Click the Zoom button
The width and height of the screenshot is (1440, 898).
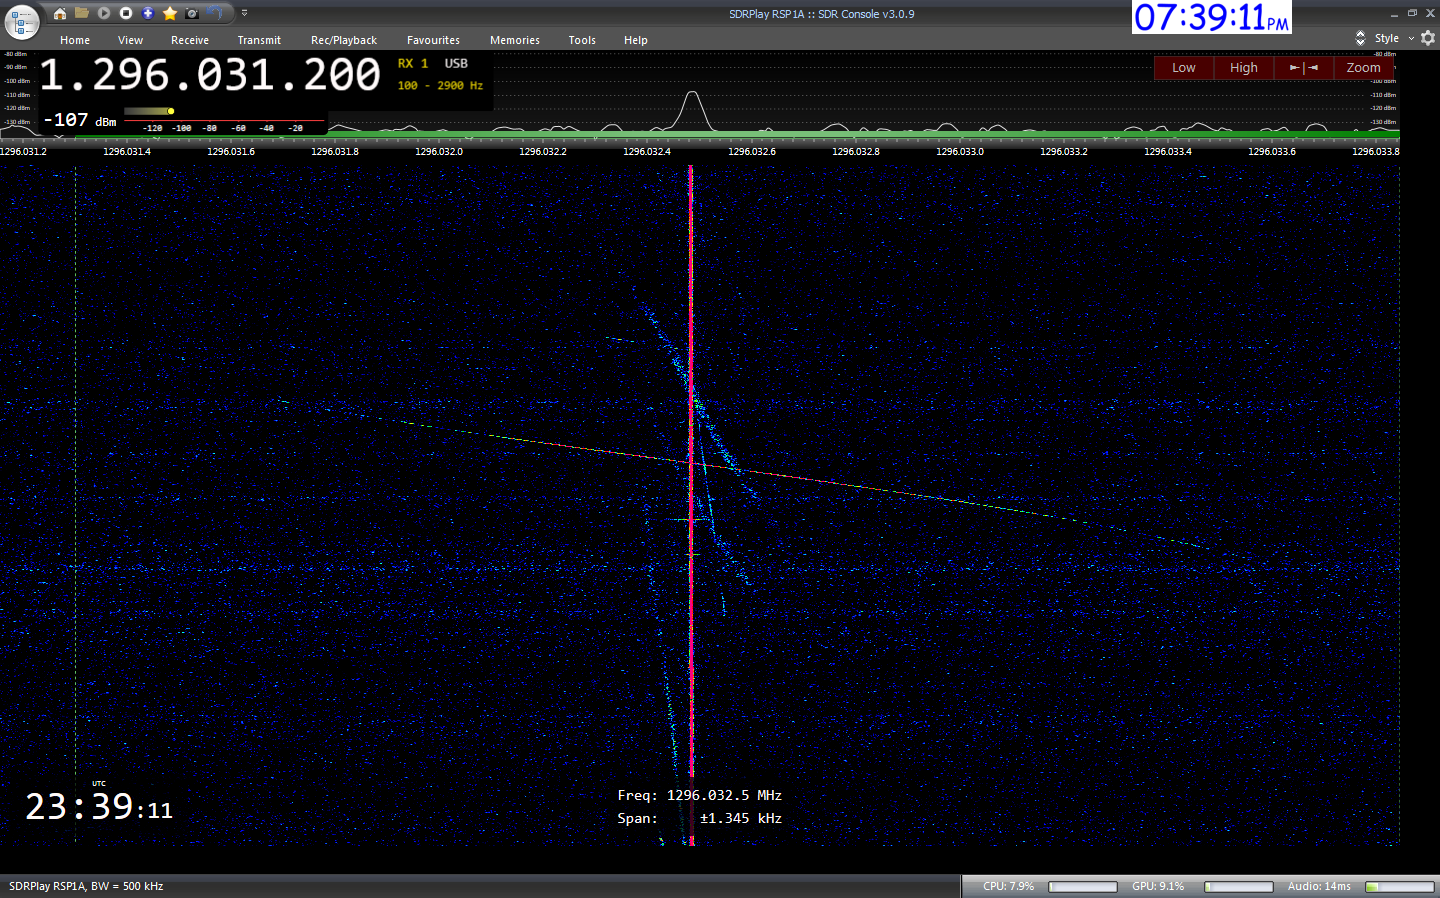pos(1363,68)
